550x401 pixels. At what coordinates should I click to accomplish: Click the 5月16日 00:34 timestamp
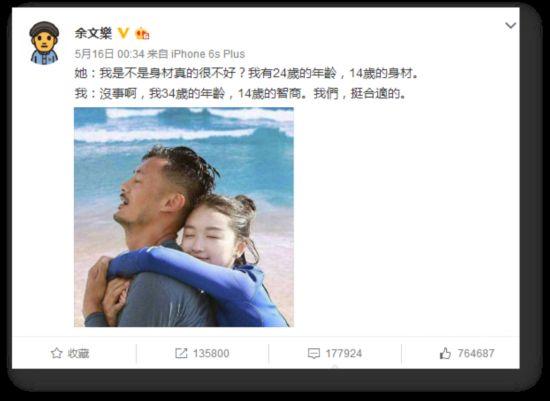[109, 54]
